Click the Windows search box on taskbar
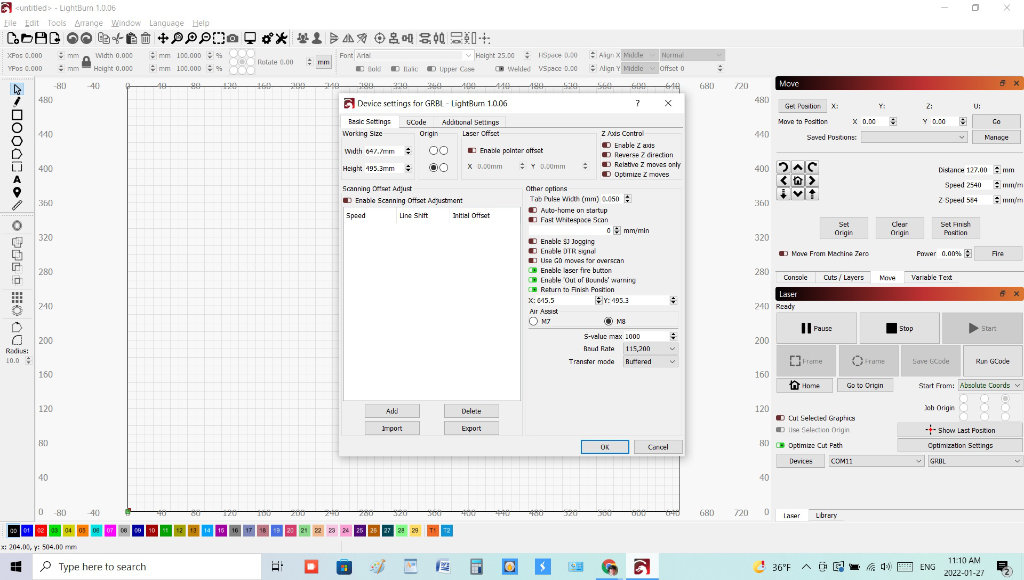The image size is (1024, 580). pos(147,566)
